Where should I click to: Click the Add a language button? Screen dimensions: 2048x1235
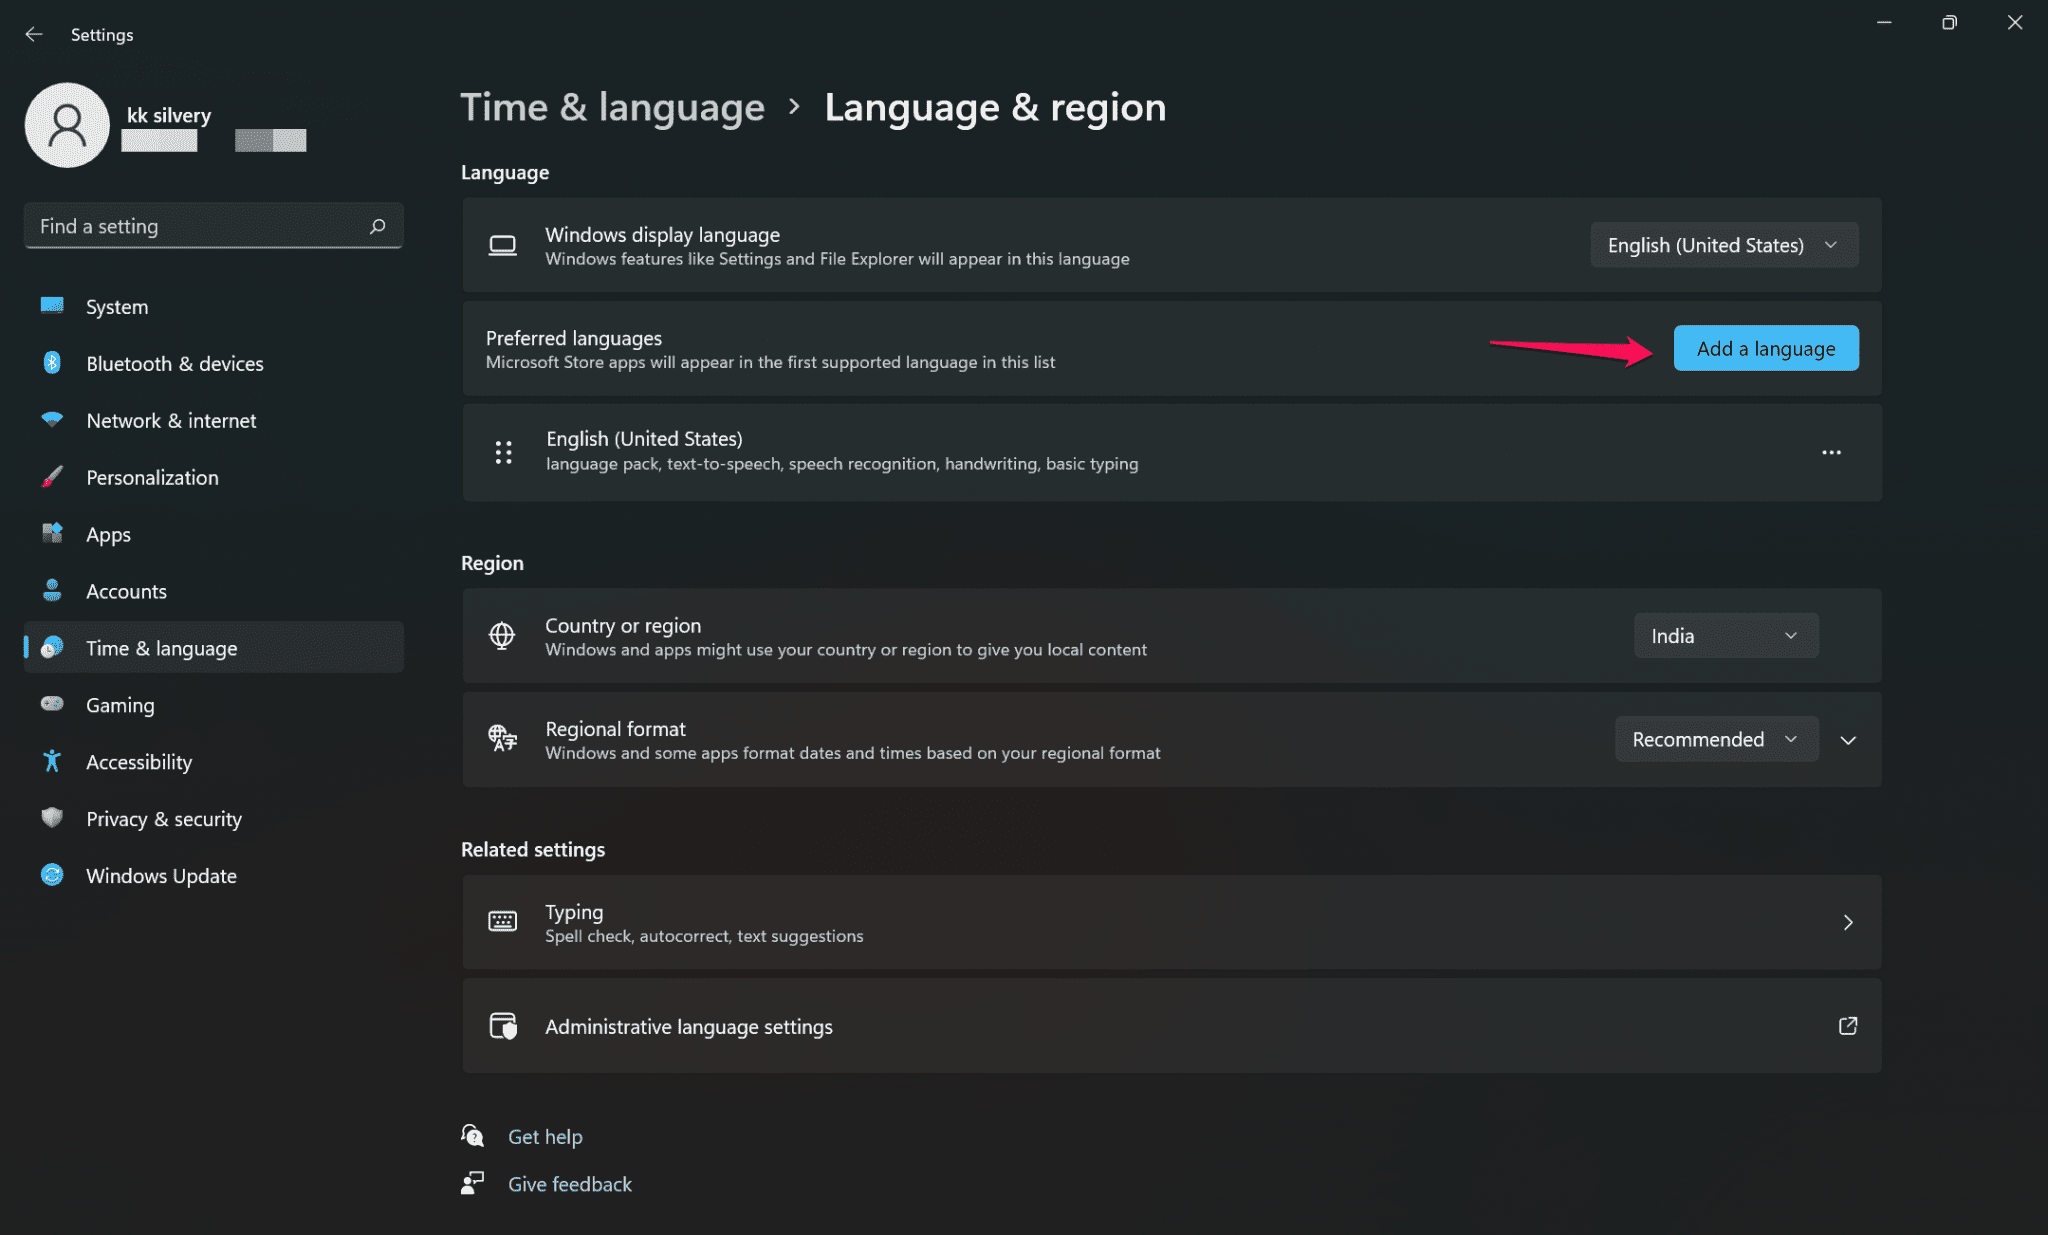click(1765, 348)
